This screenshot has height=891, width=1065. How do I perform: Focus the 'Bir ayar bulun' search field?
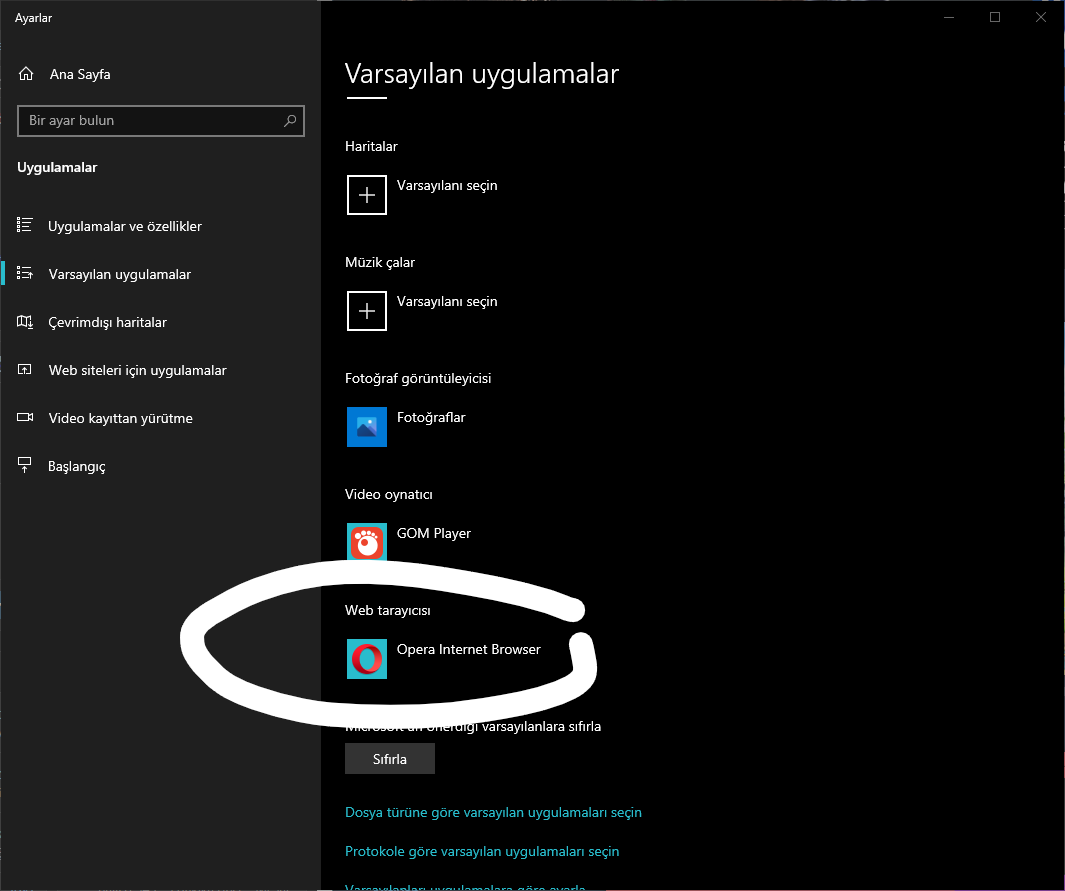(x=160, y=121)
